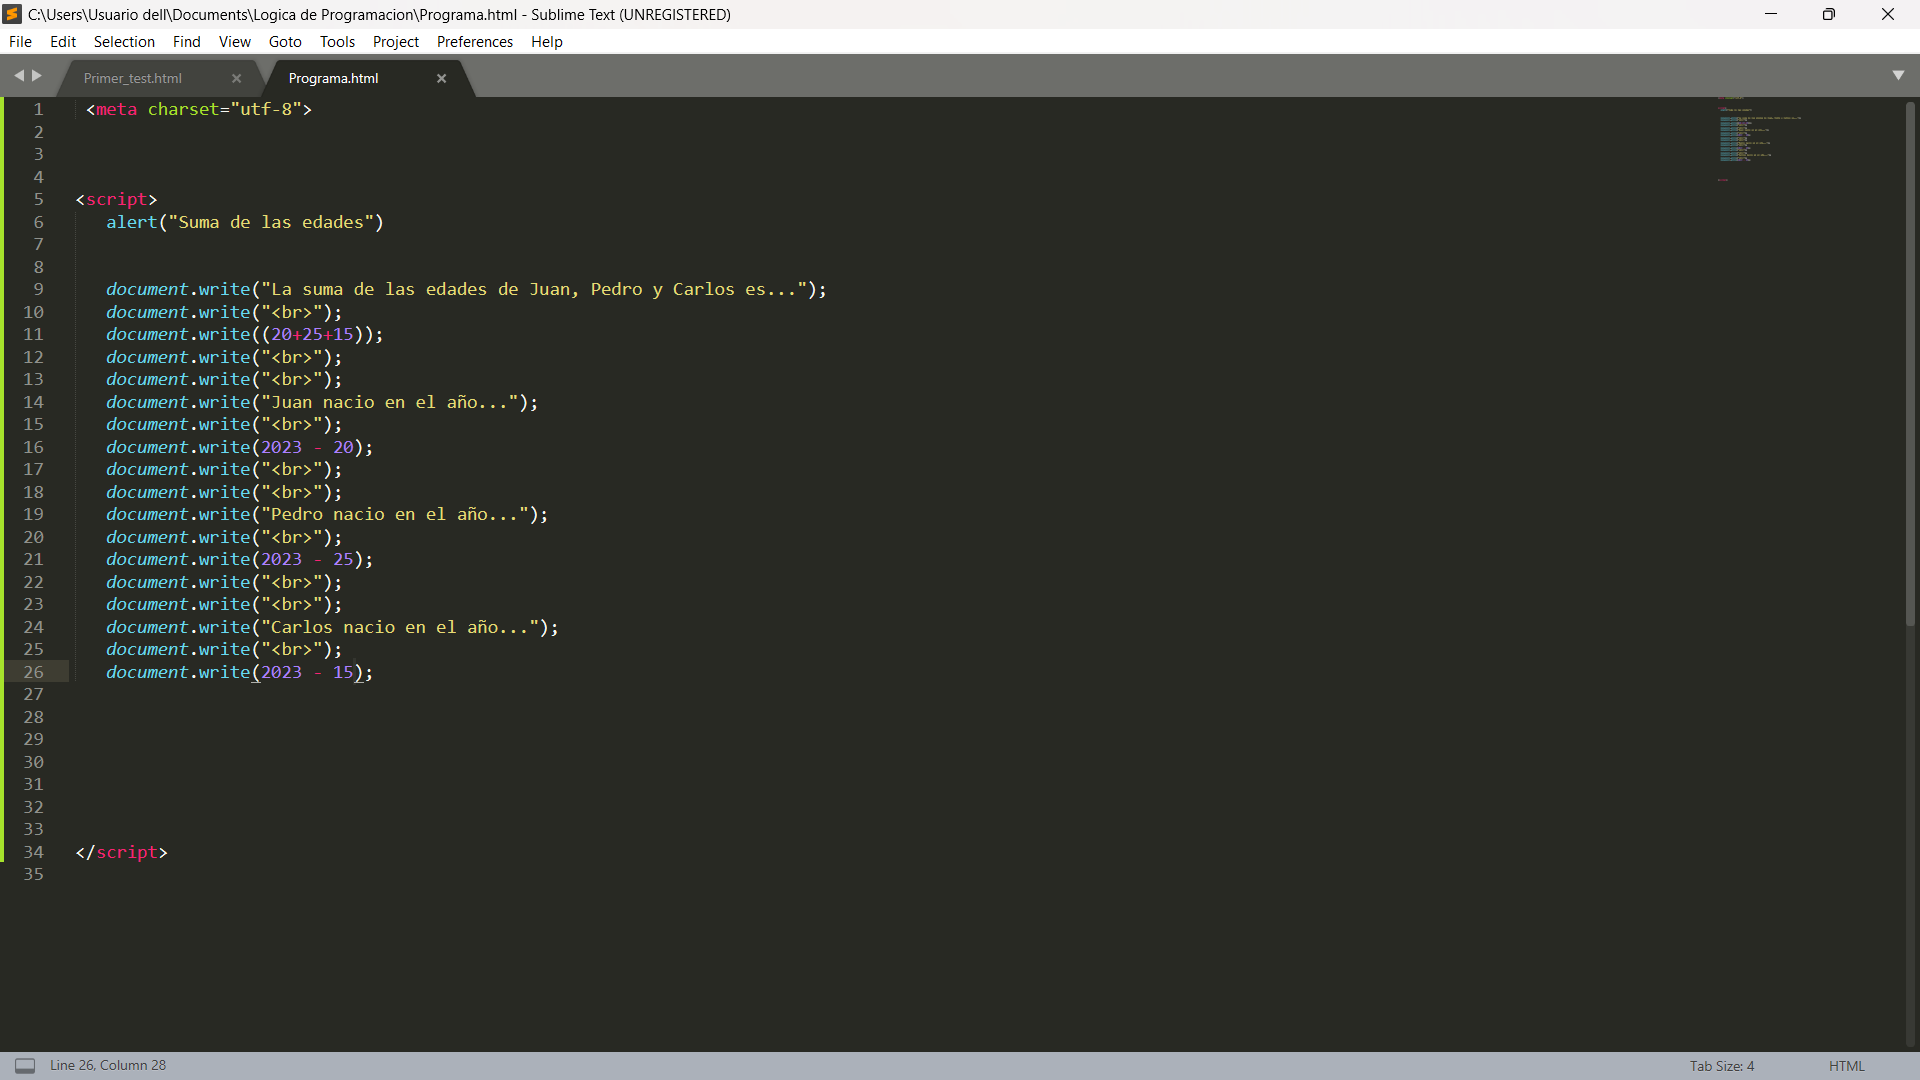This screenshot has width=1920, height=1080.
Task: Open the Selection menu
Action: [x=124, y=41]
